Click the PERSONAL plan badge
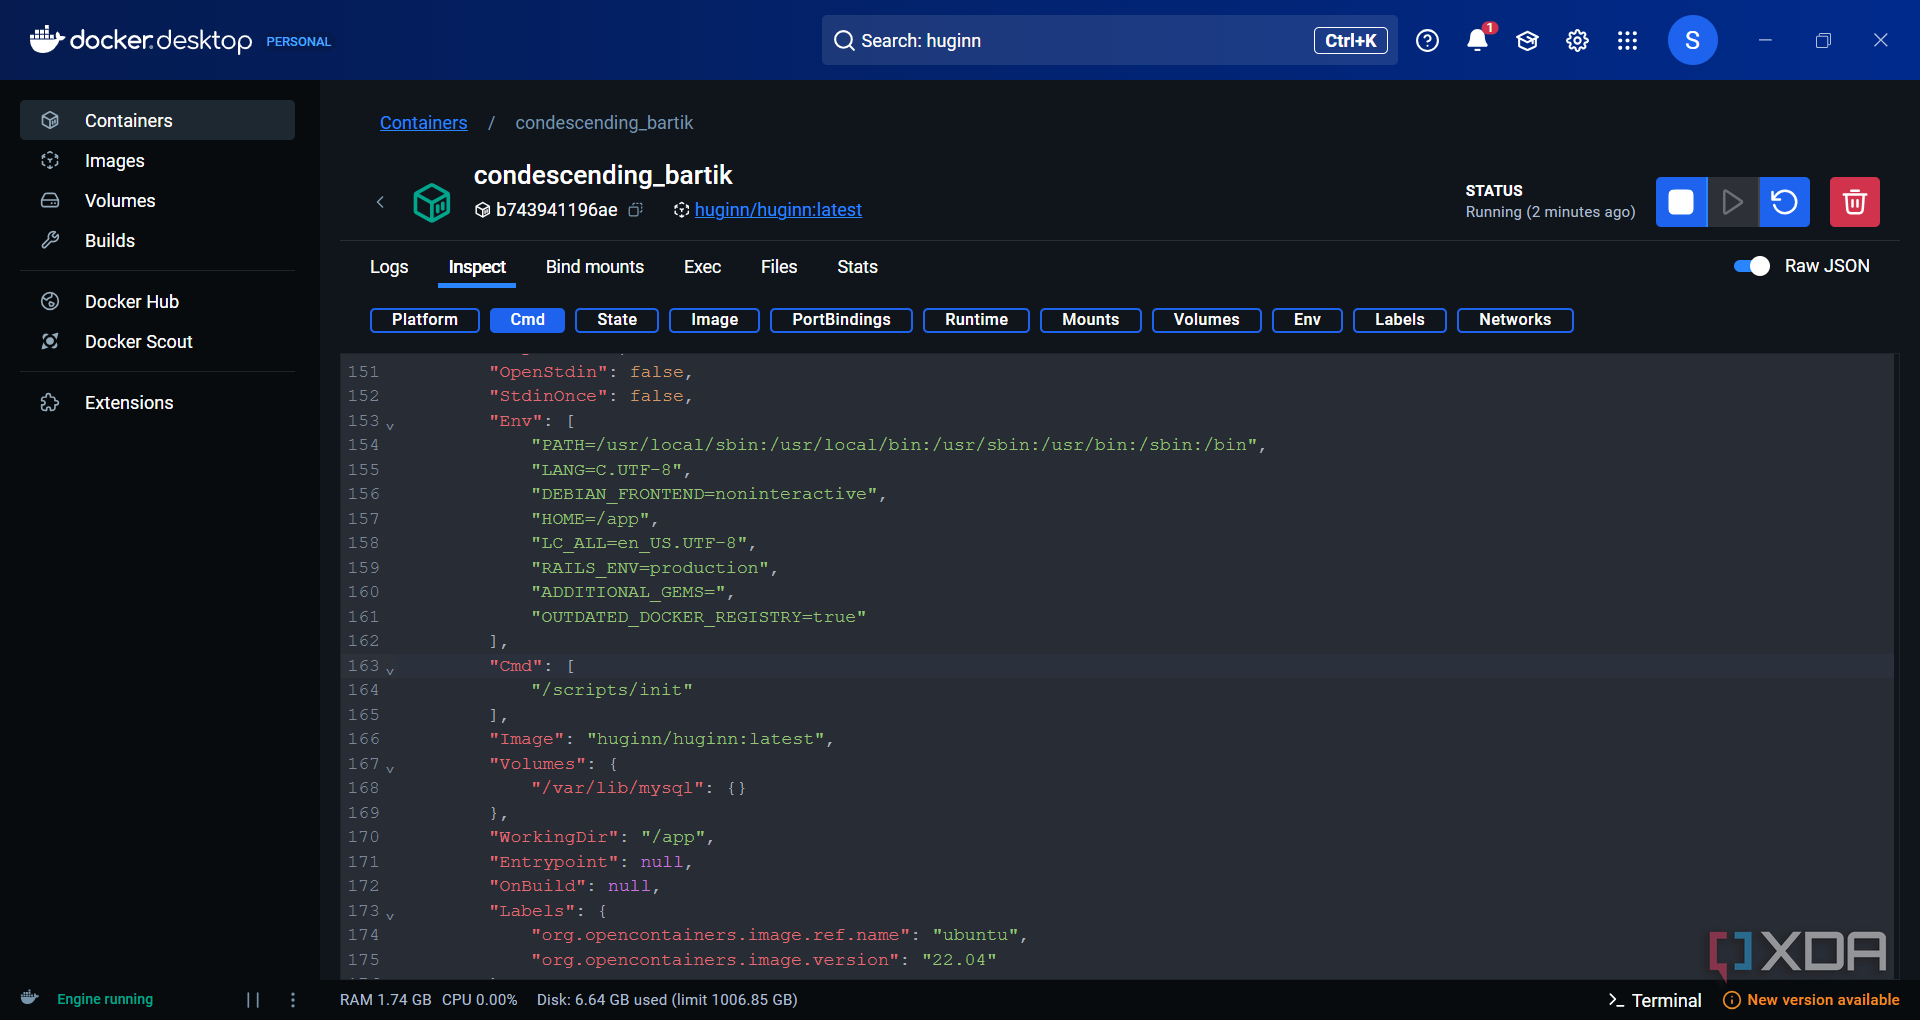This screenshot has height=1020, width=1920. coord(298,42)
